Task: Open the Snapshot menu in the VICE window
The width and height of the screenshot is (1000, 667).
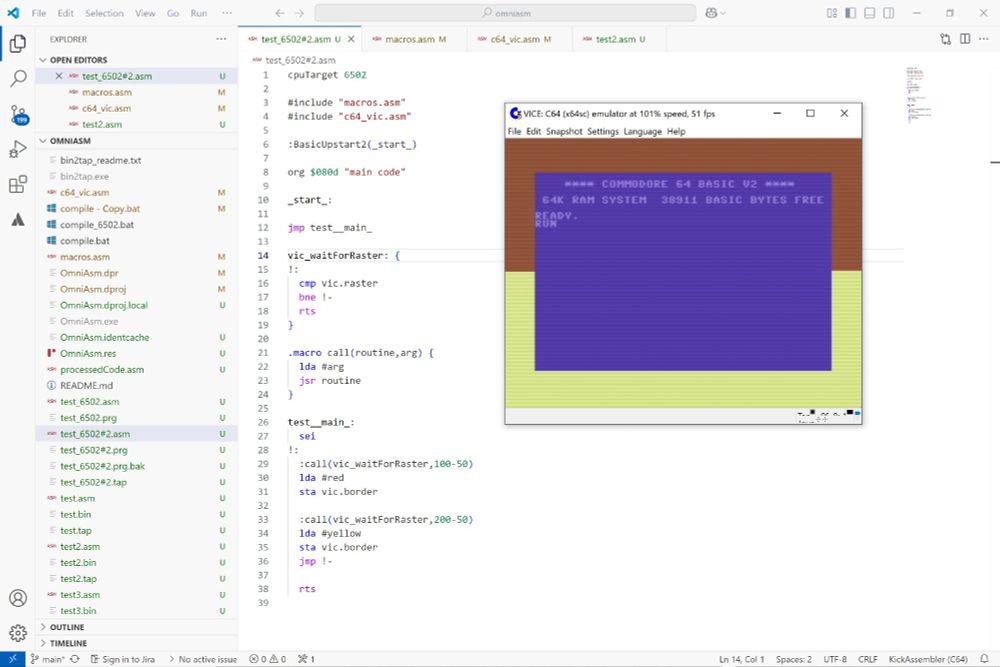Action: [564, 131]
